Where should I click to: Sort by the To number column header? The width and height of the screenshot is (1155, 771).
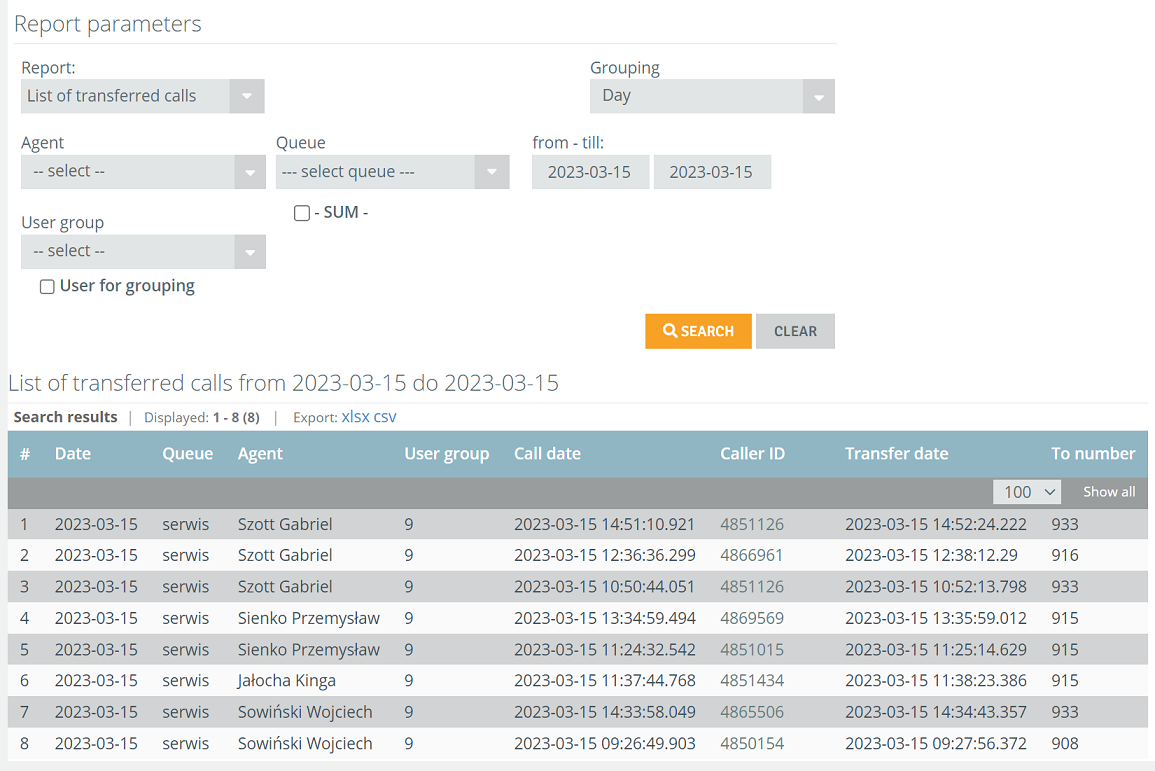(1093, 454)
